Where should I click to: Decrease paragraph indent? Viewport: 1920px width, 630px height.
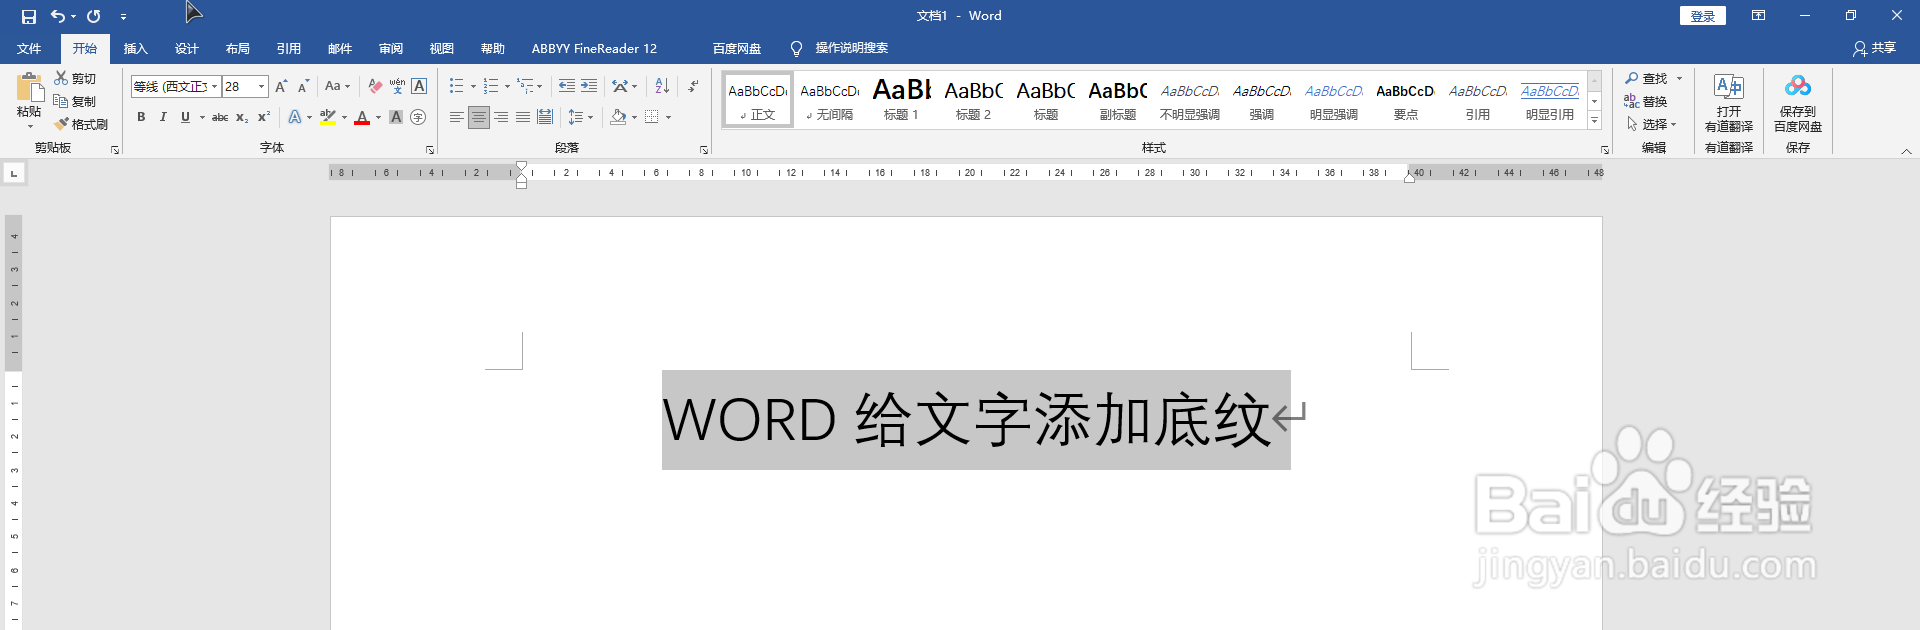[x=567, y=86]
